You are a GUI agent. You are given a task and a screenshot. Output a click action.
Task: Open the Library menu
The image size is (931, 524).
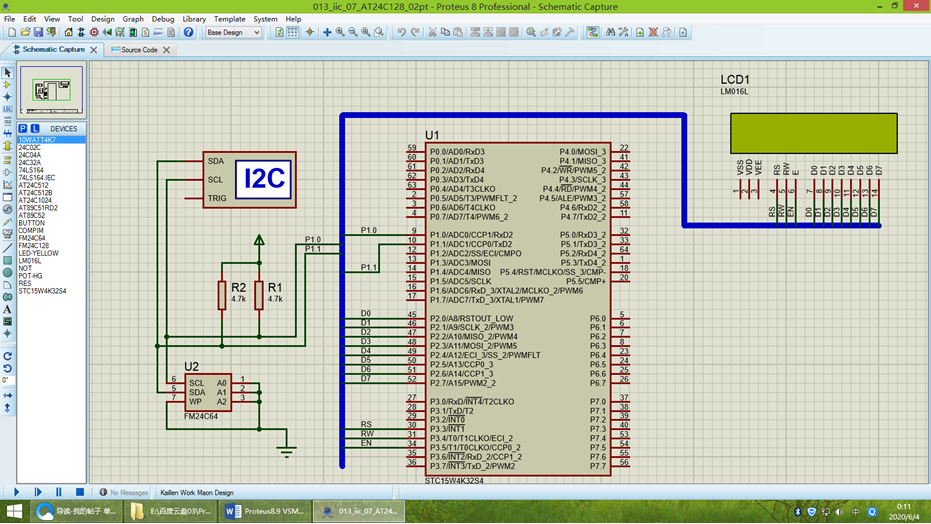pyautogui.click(x=194, y=19)
